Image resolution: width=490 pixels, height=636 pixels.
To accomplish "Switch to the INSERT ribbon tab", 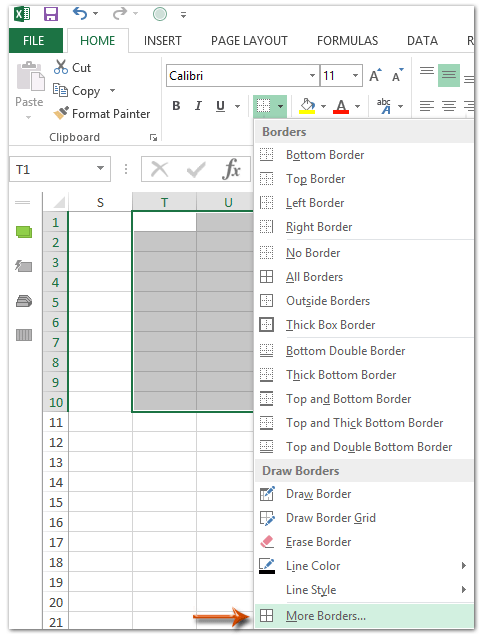I will click(163, 41).
